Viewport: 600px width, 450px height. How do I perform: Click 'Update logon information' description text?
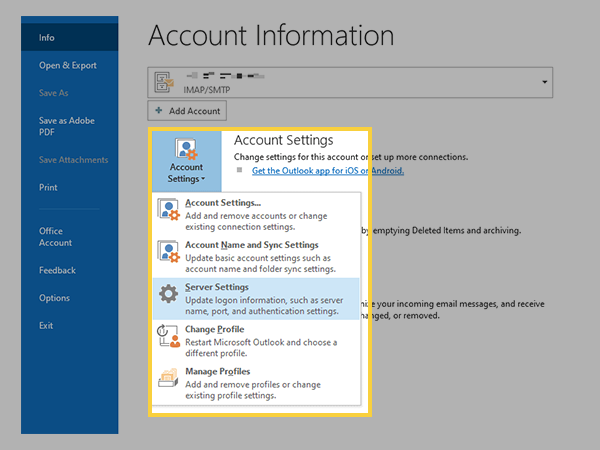(264, 306)
